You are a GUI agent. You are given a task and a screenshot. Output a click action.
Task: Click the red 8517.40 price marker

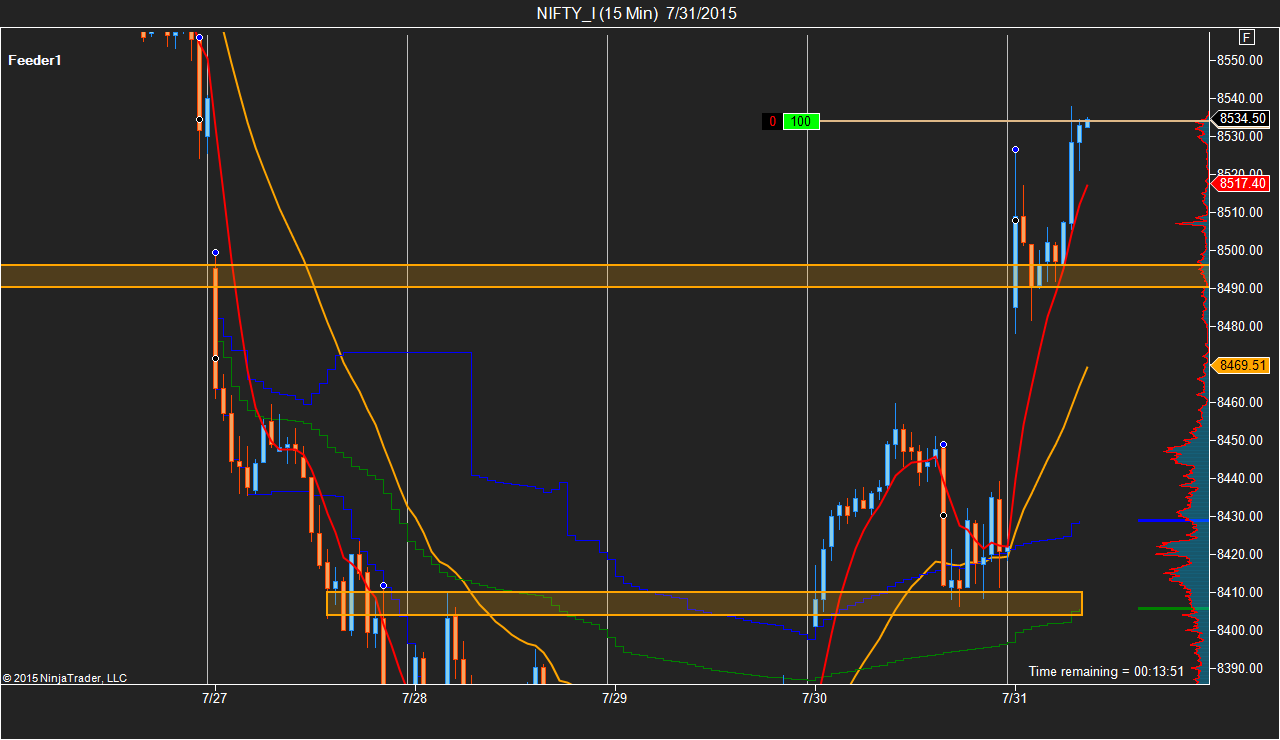point(1242,183)
